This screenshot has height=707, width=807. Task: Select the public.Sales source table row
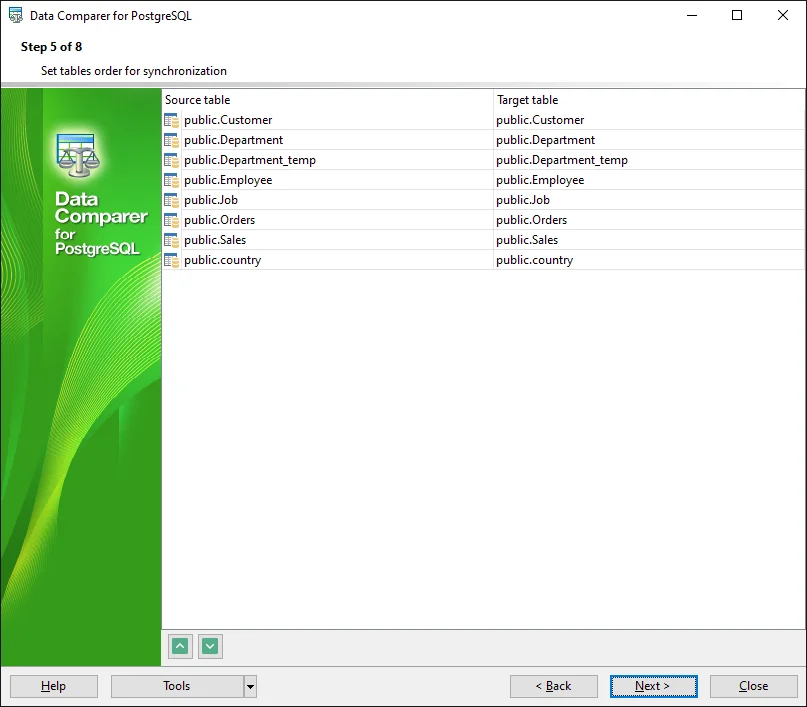215,240
